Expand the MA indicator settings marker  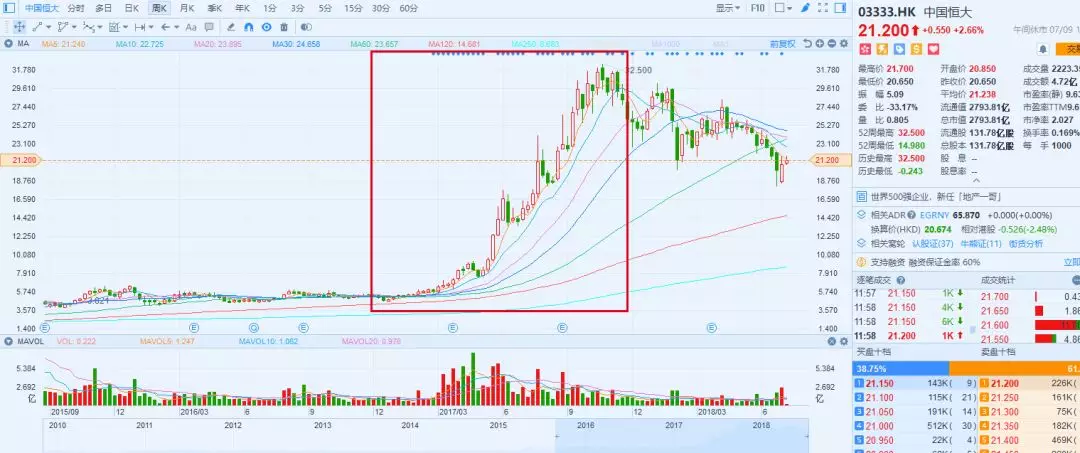[x=8, y=43]
